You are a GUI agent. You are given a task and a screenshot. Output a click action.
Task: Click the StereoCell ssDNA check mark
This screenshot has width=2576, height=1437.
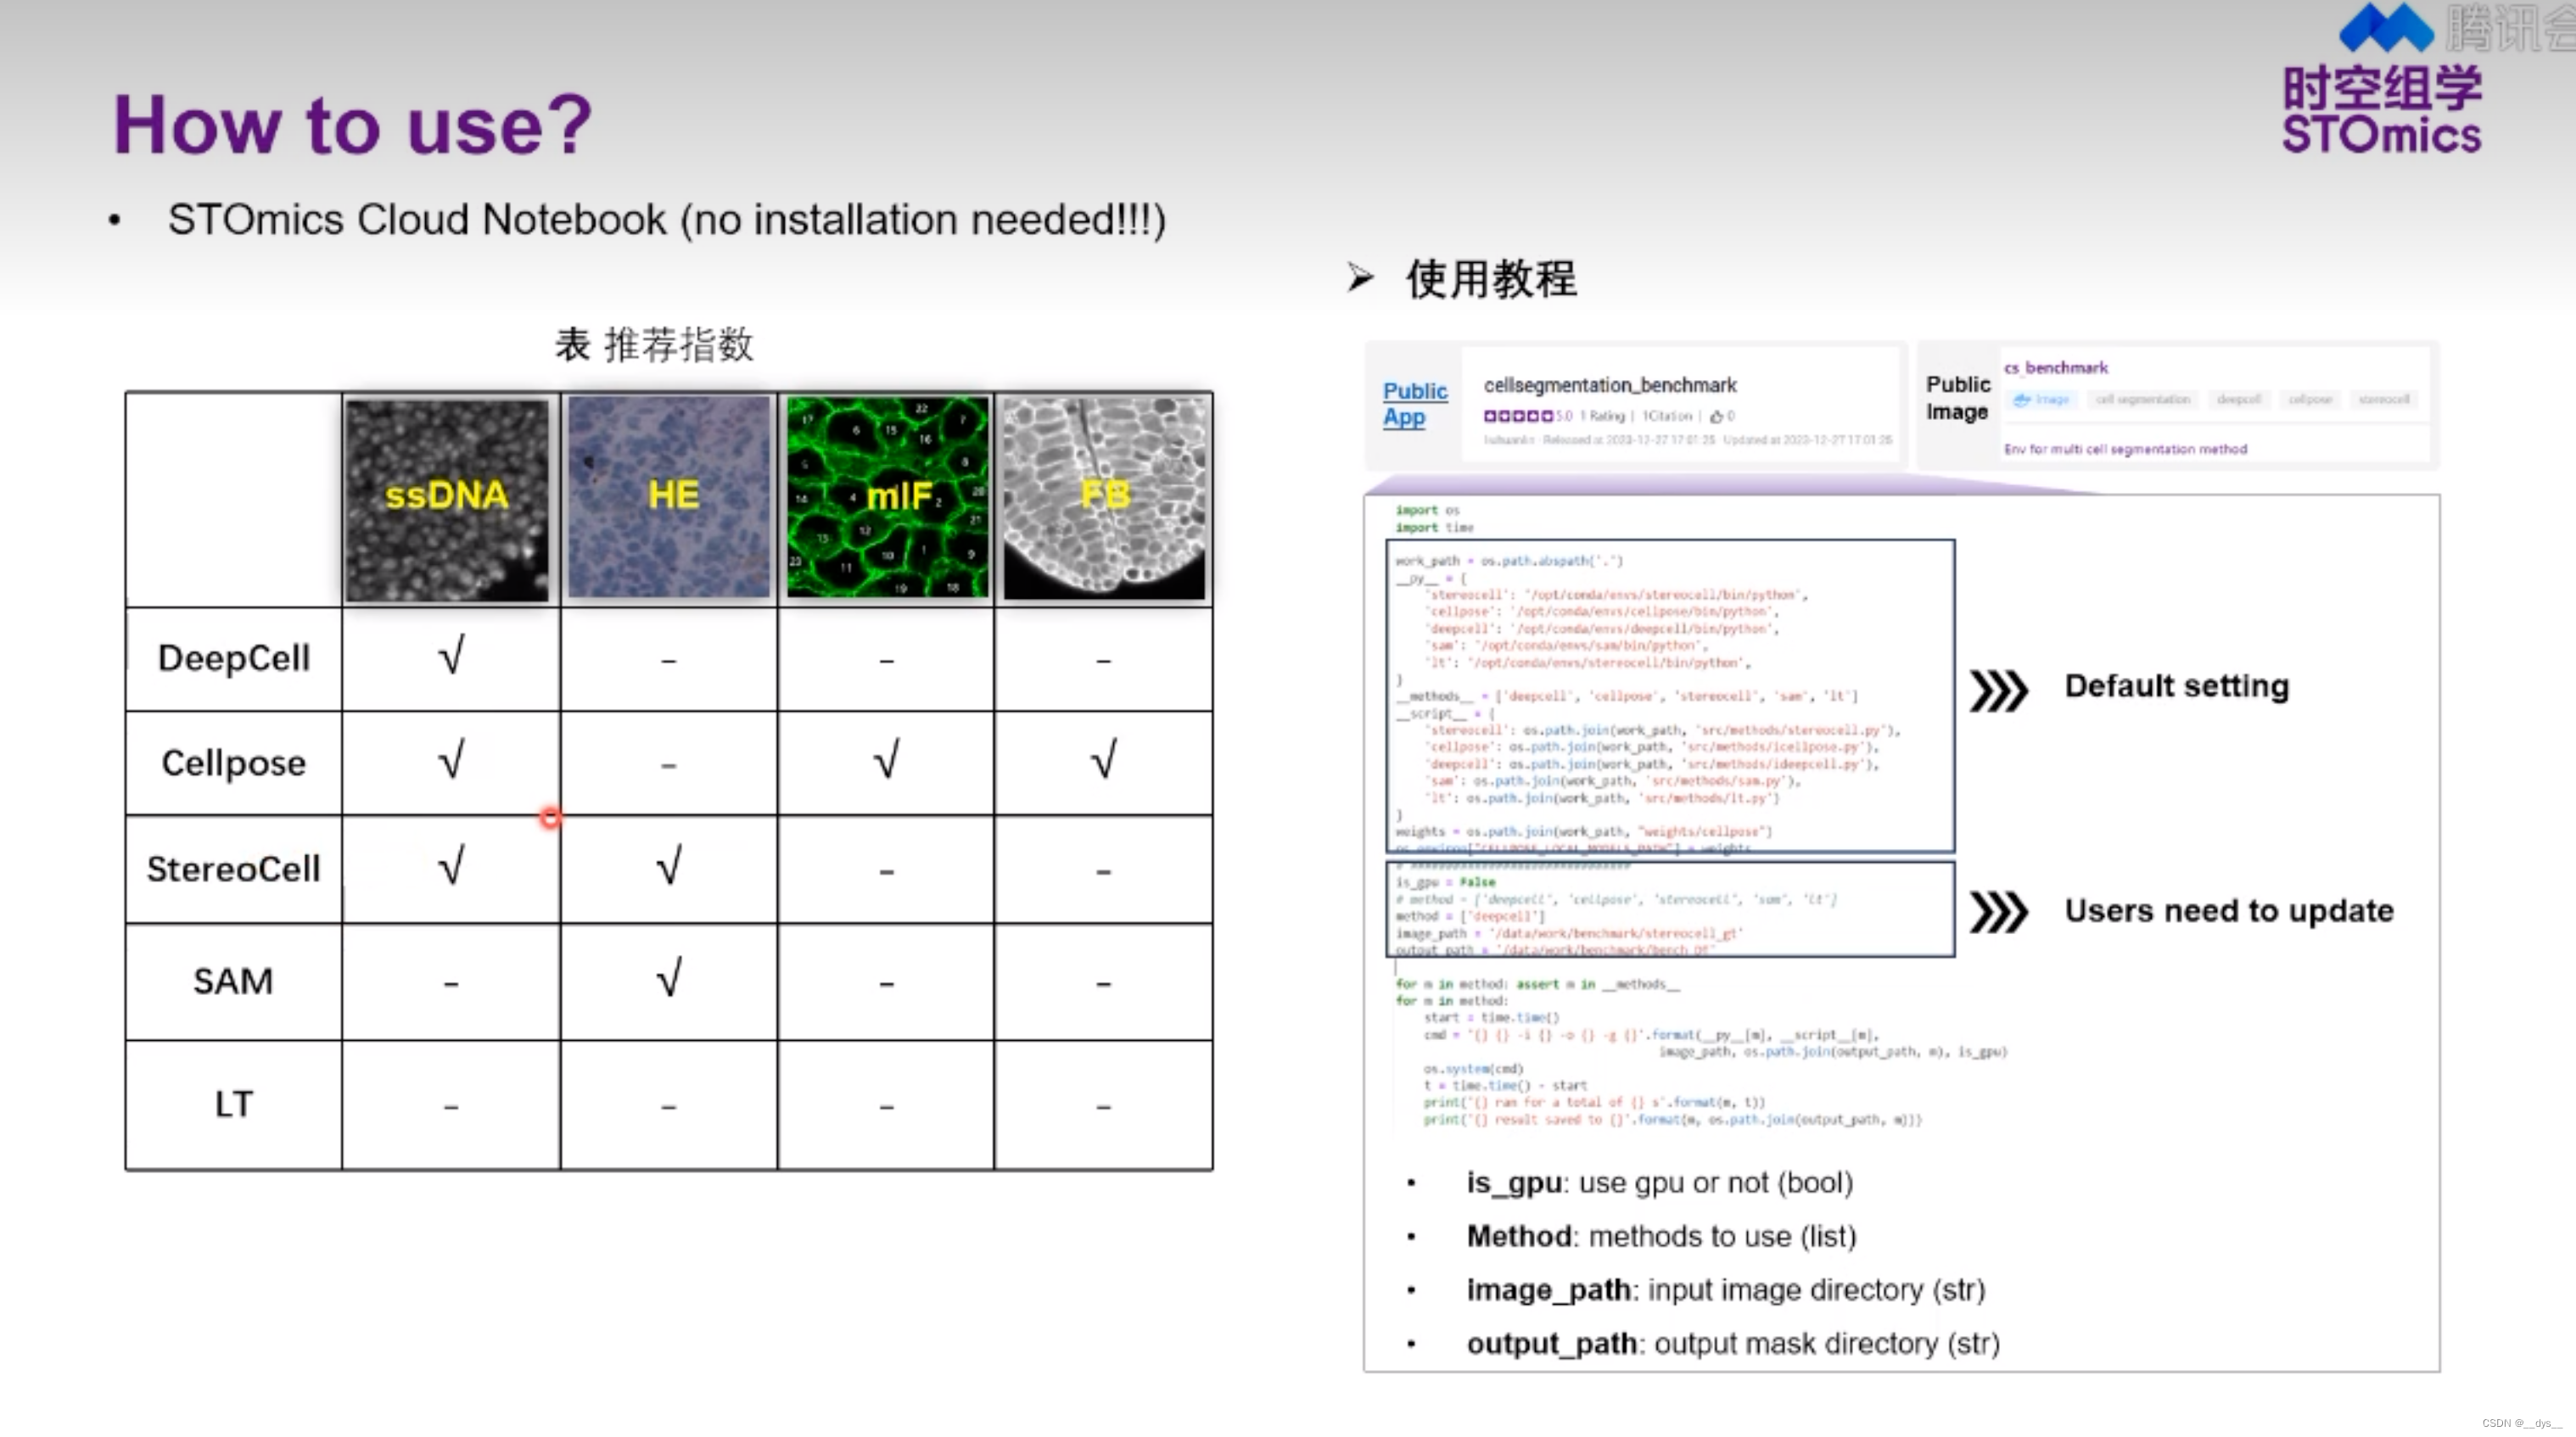tap(451, 866)
